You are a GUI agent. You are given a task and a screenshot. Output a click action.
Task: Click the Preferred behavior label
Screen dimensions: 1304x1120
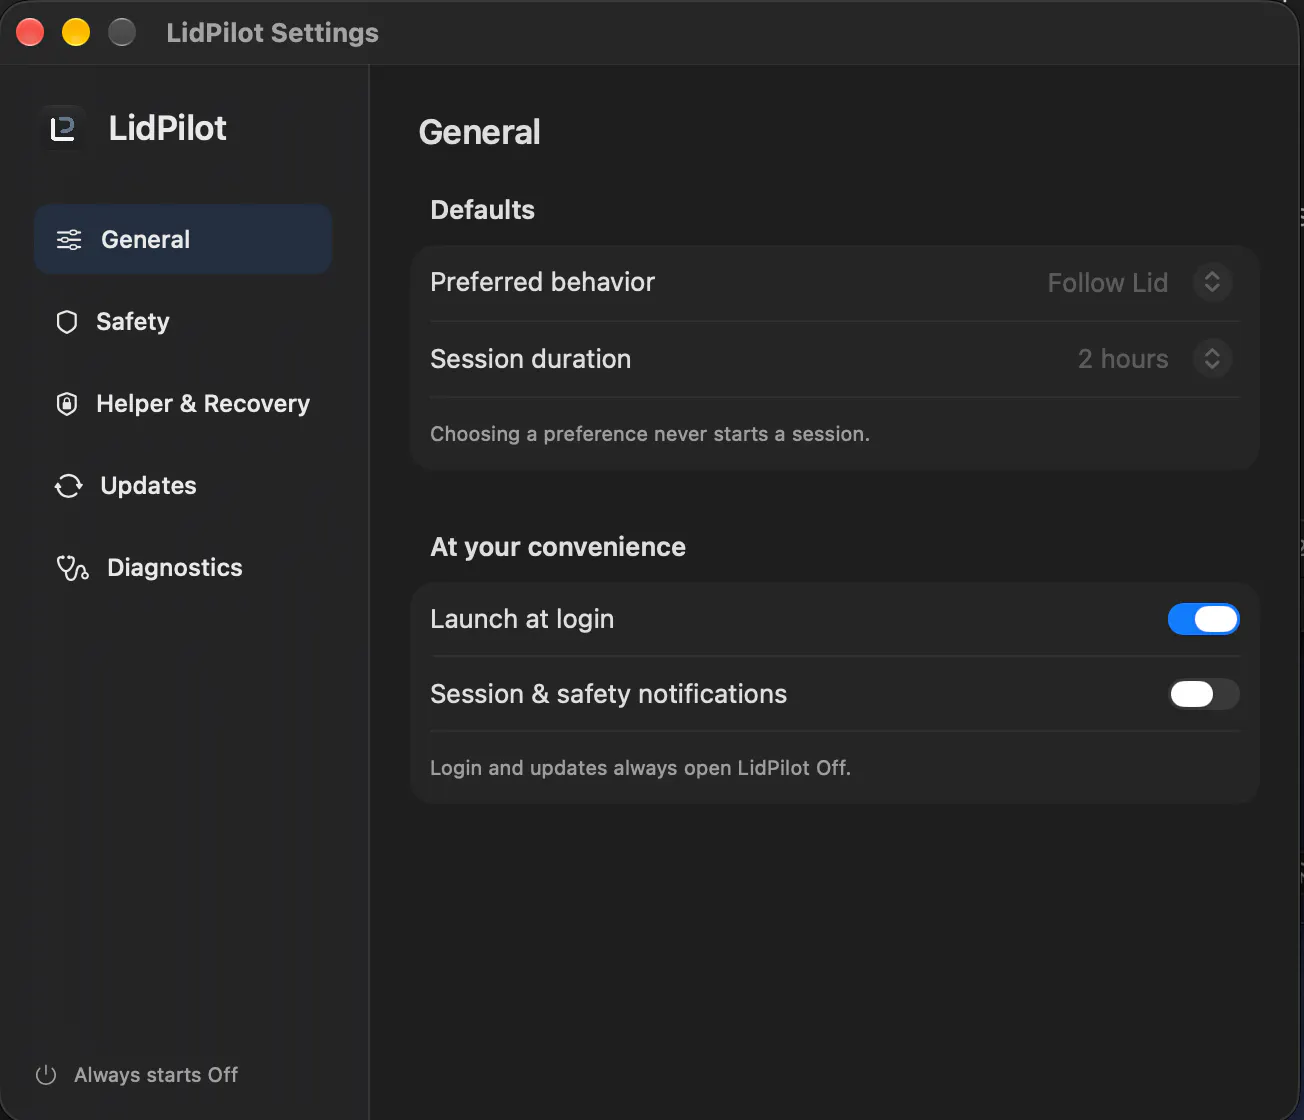coord(542,282)
